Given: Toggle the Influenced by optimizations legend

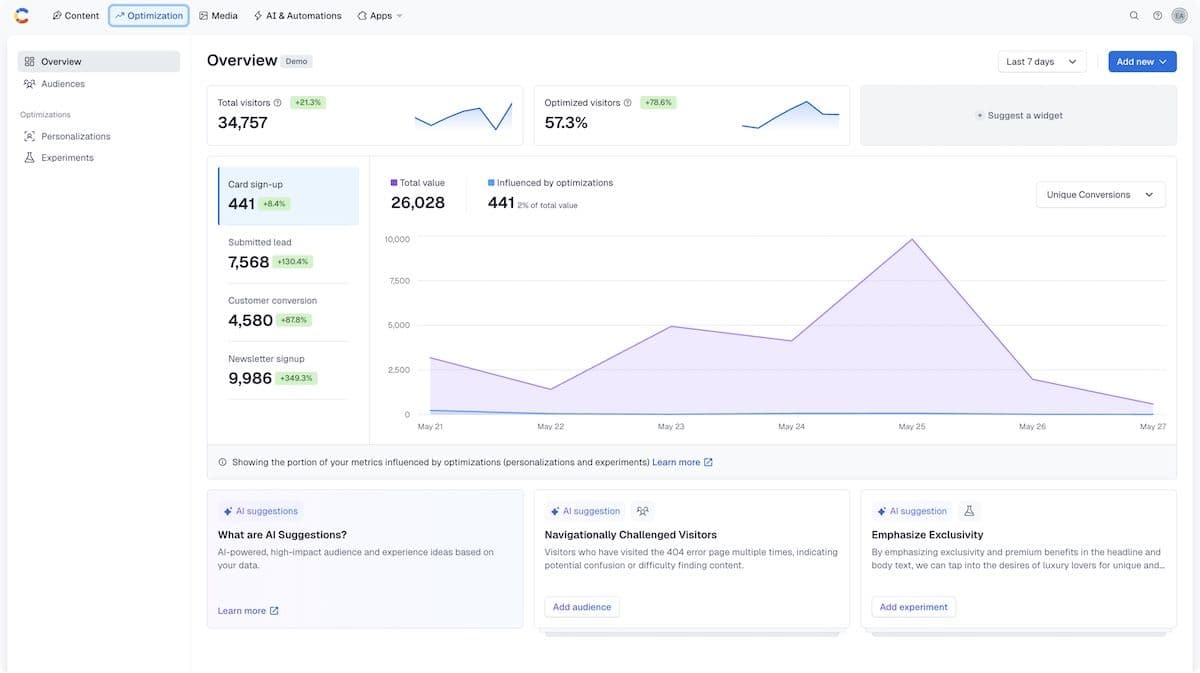Looking at the screenshot, I should click(550, 181).
